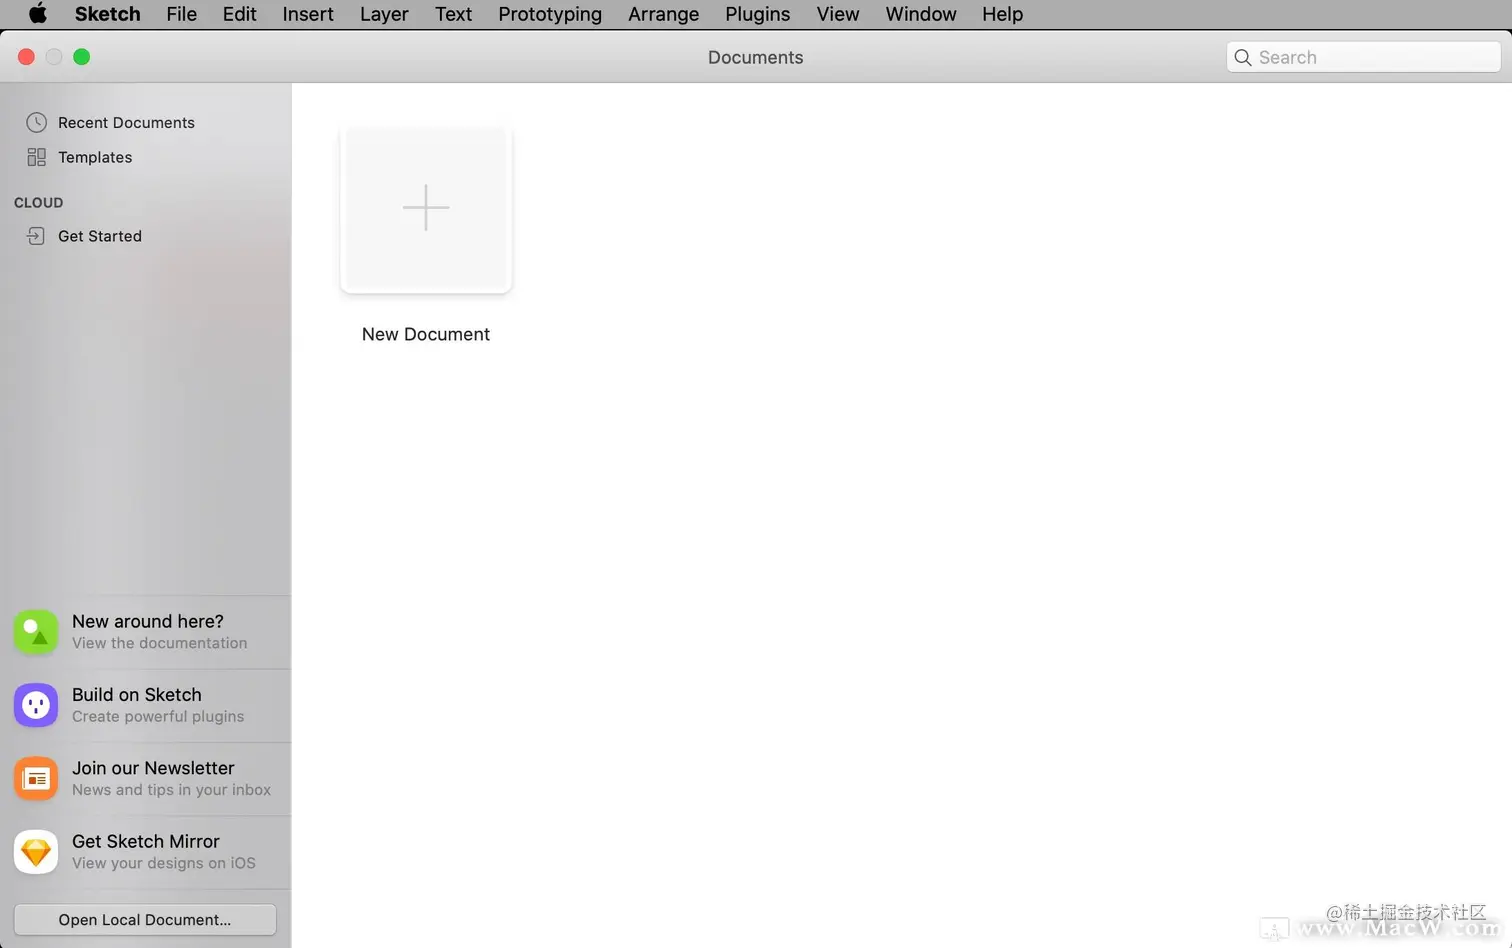Open View the documentation link

tap(159, 643)
